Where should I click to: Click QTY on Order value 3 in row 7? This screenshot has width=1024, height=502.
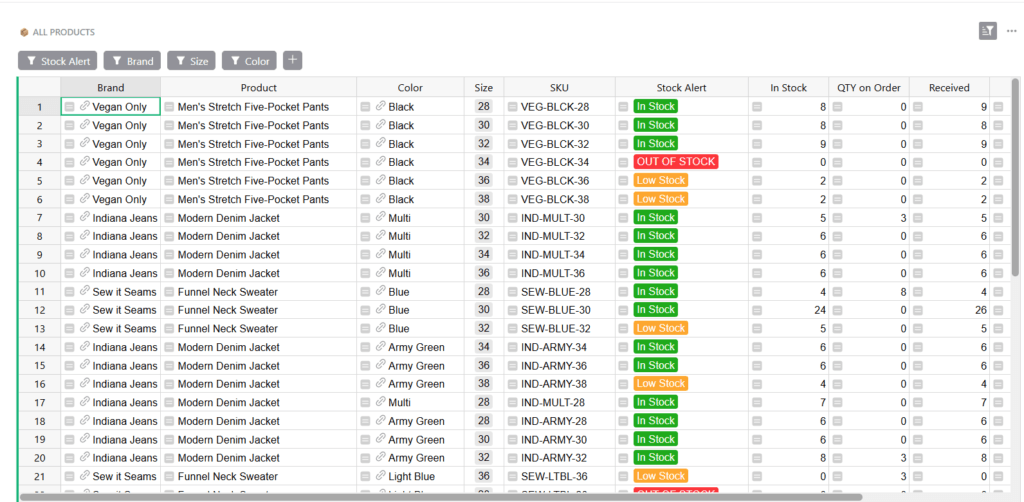[904, 218]
